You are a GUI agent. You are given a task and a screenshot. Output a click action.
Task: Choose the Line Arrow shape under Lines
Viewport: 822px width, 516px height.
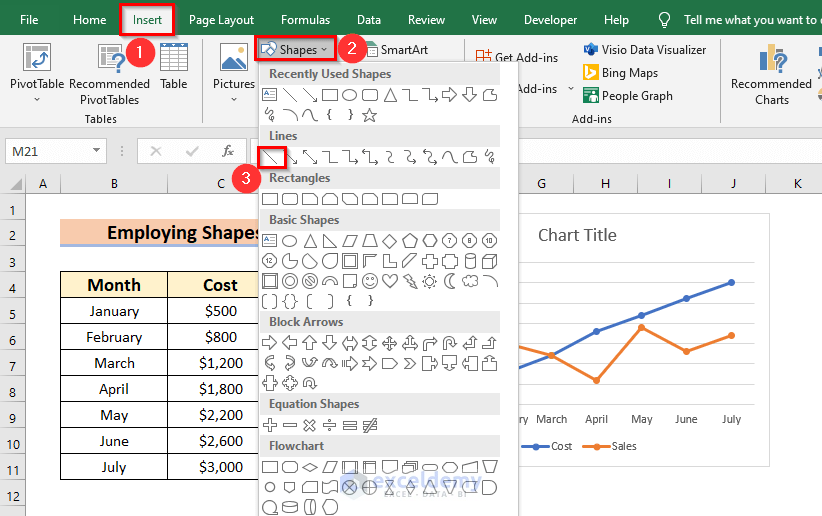pos(292,157)
